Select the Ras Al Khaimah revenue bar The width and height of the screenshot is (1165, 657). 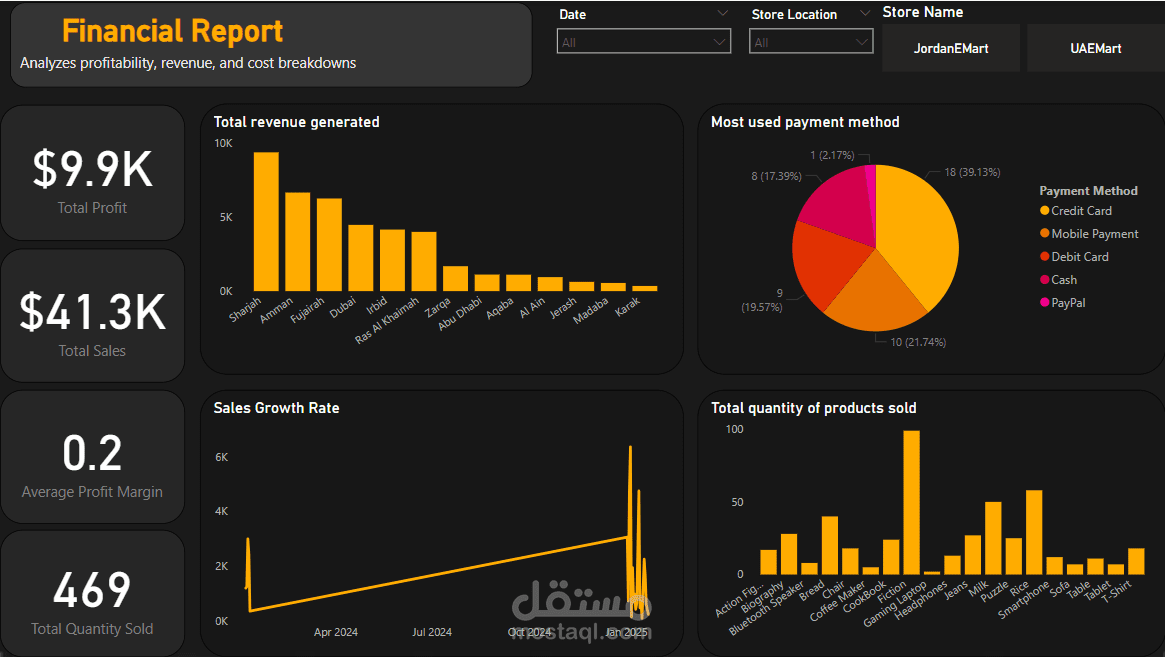[x=424, y=261]
